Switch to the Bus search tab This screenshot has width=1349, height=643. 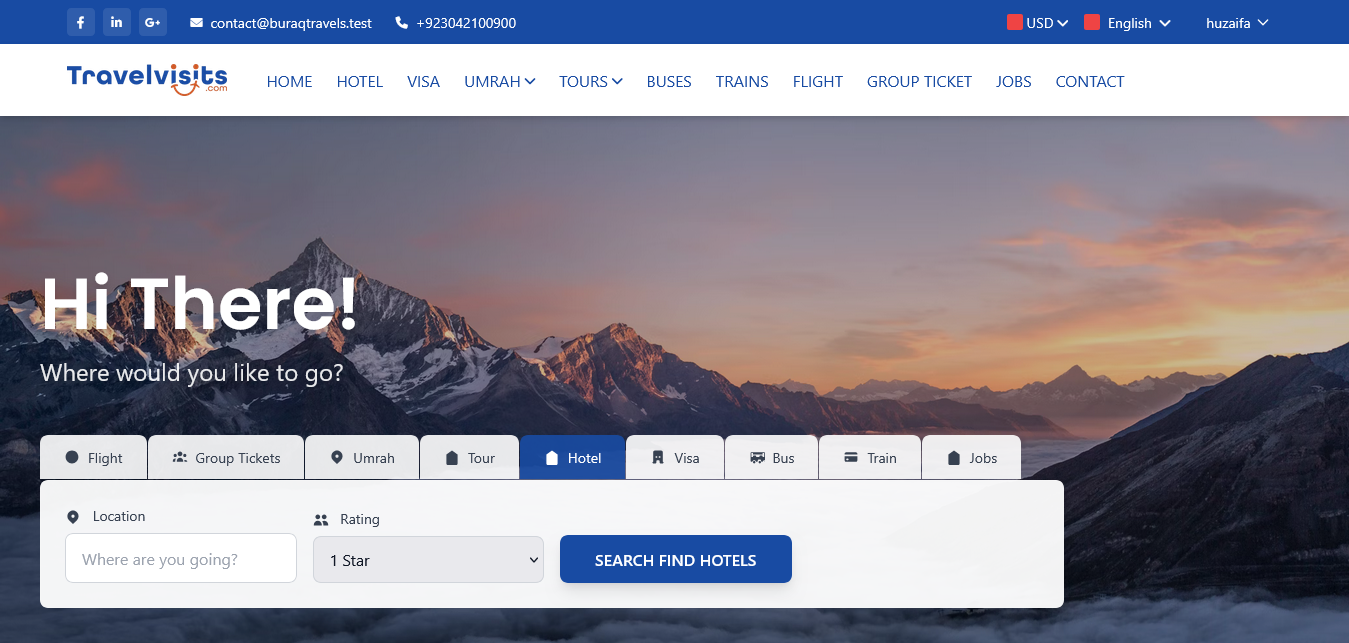coord(772,458)
